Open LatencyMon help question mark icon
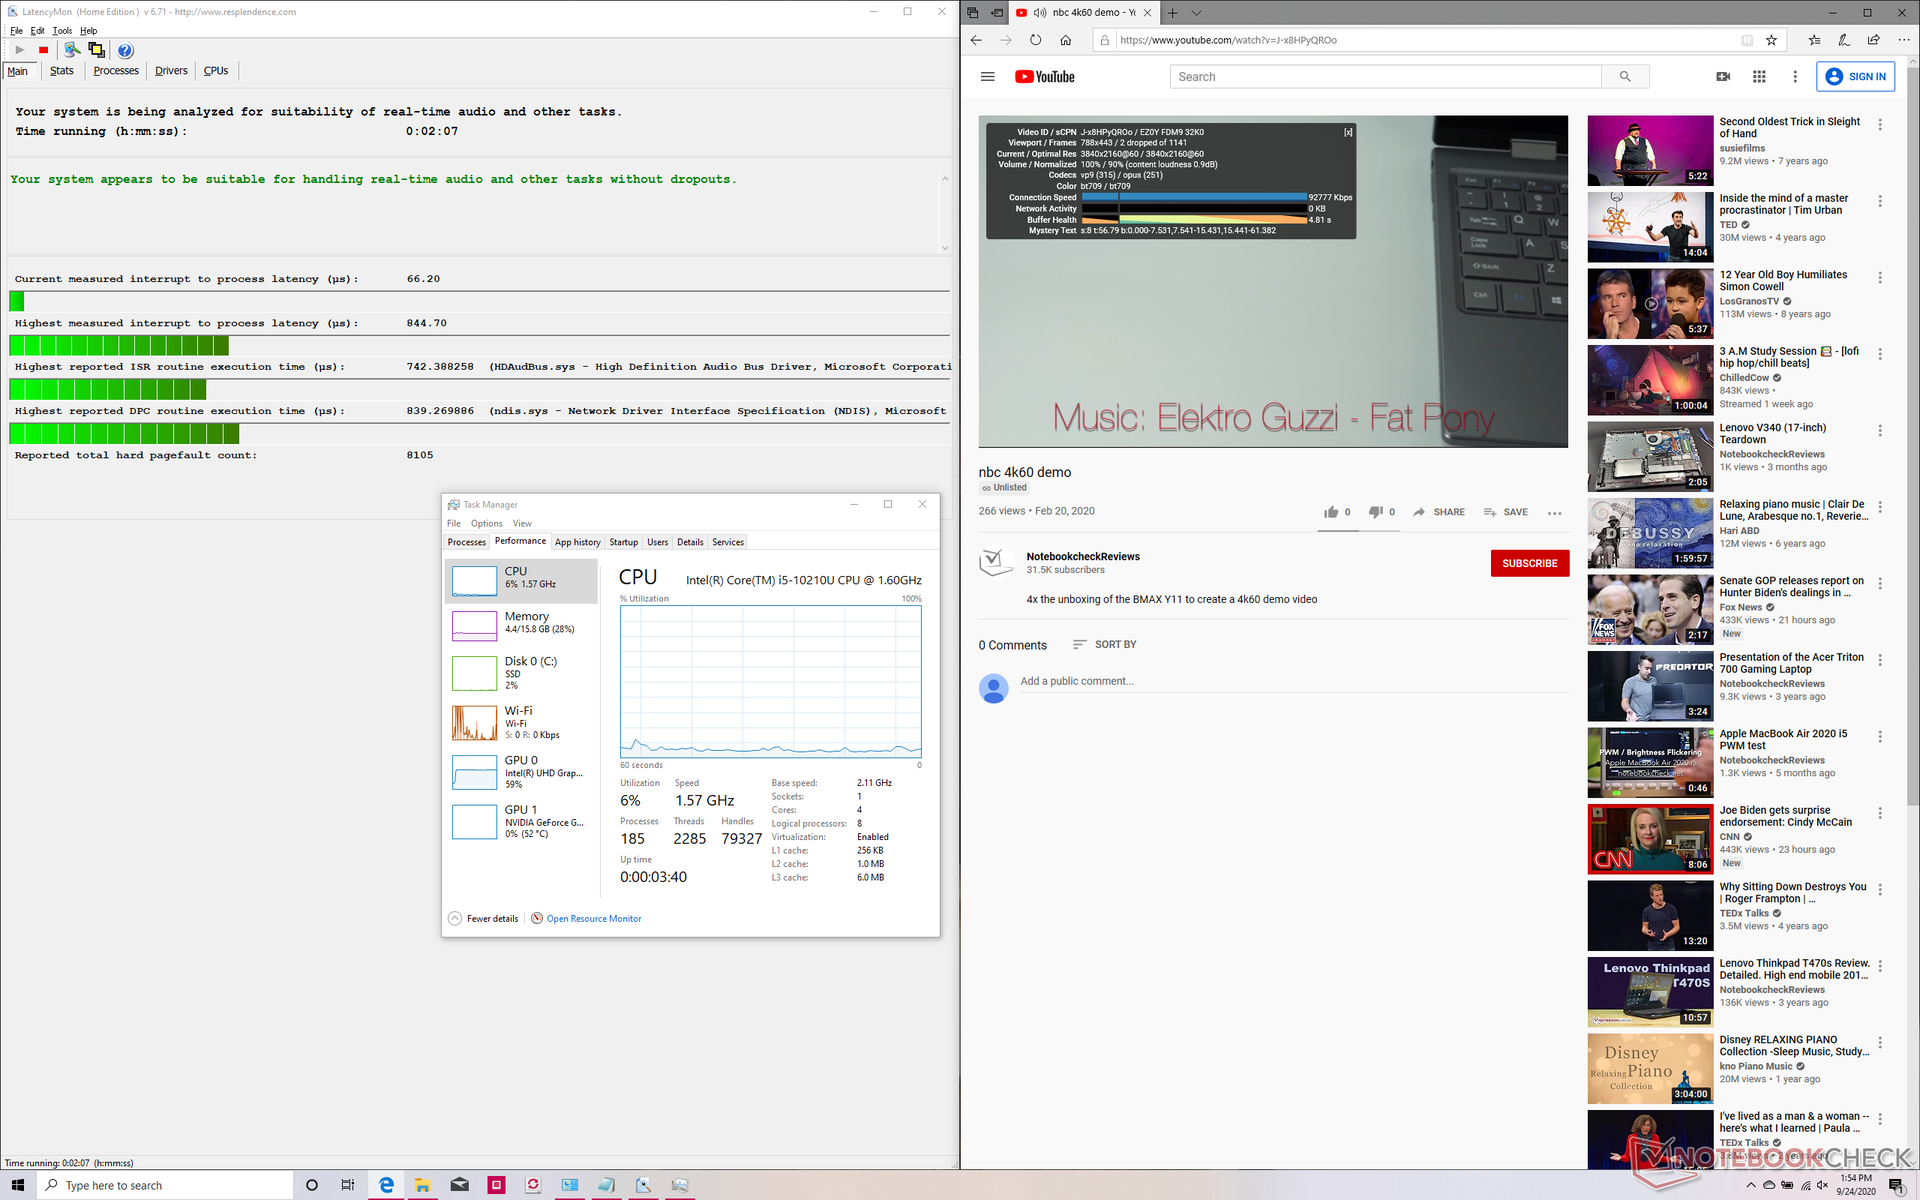Screen dimensions: 1920x1200 (x=125, y=50)
